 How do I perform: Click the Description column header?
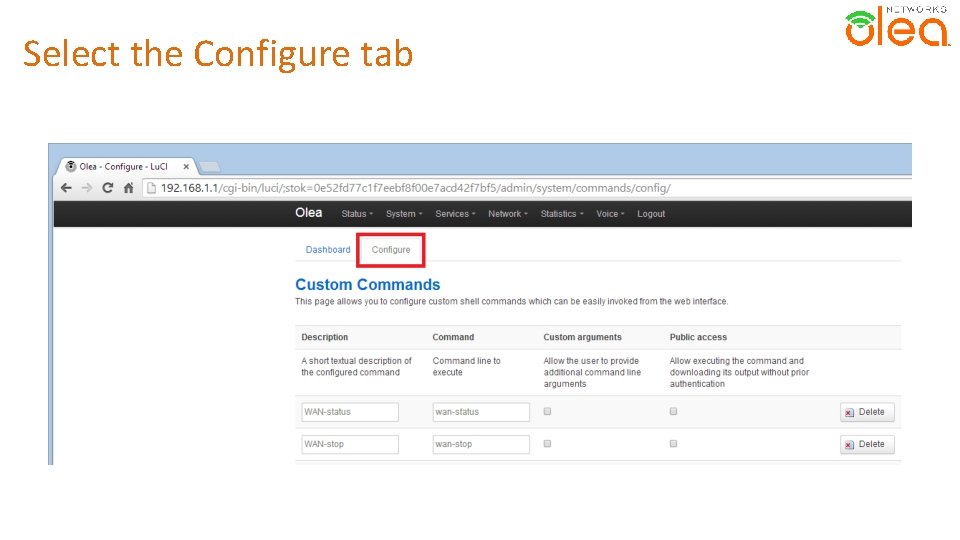pyautogui.click(x=324, y=337)
